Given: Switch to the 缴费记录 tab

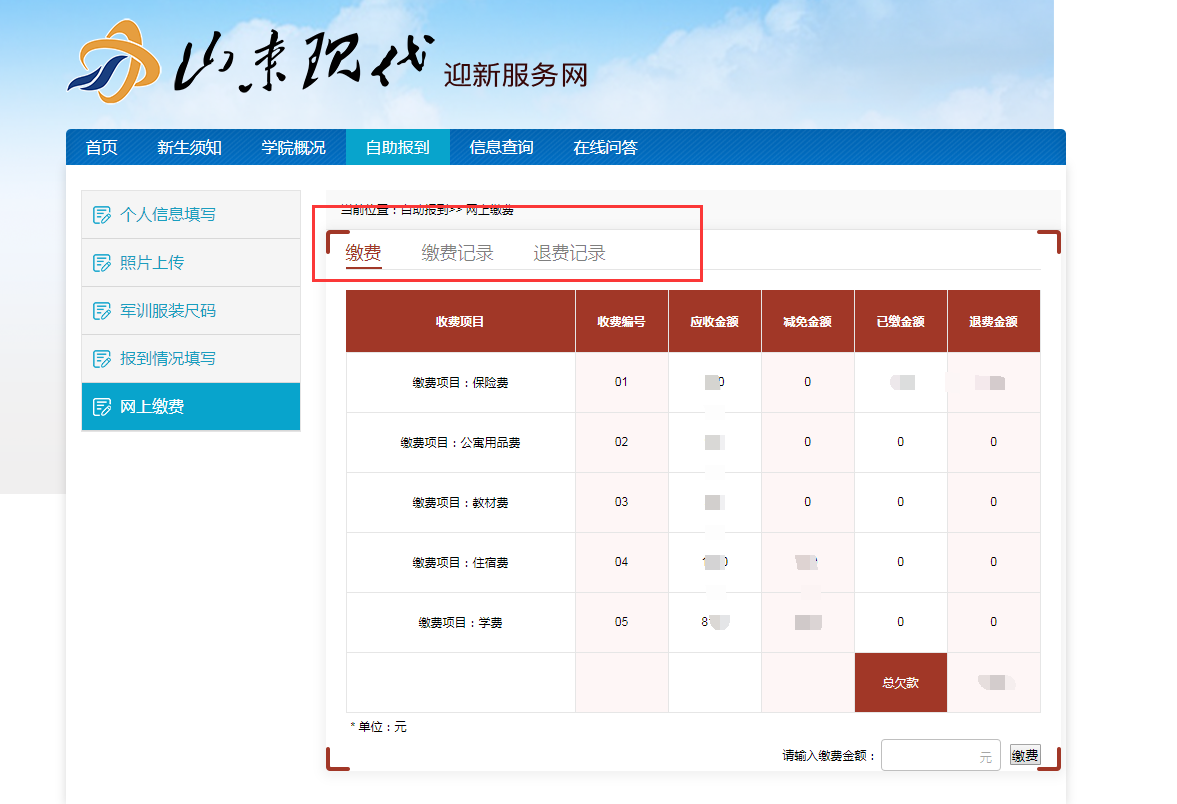Looking at the screenshot, I should [x=457, y=253].
